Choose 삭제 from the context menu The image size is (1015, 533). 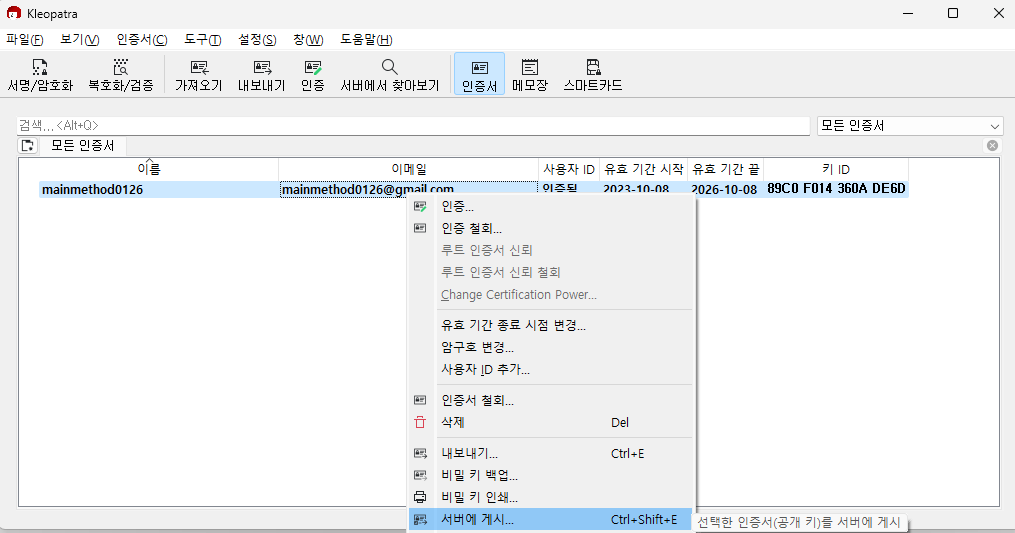[x=452, y=423]
